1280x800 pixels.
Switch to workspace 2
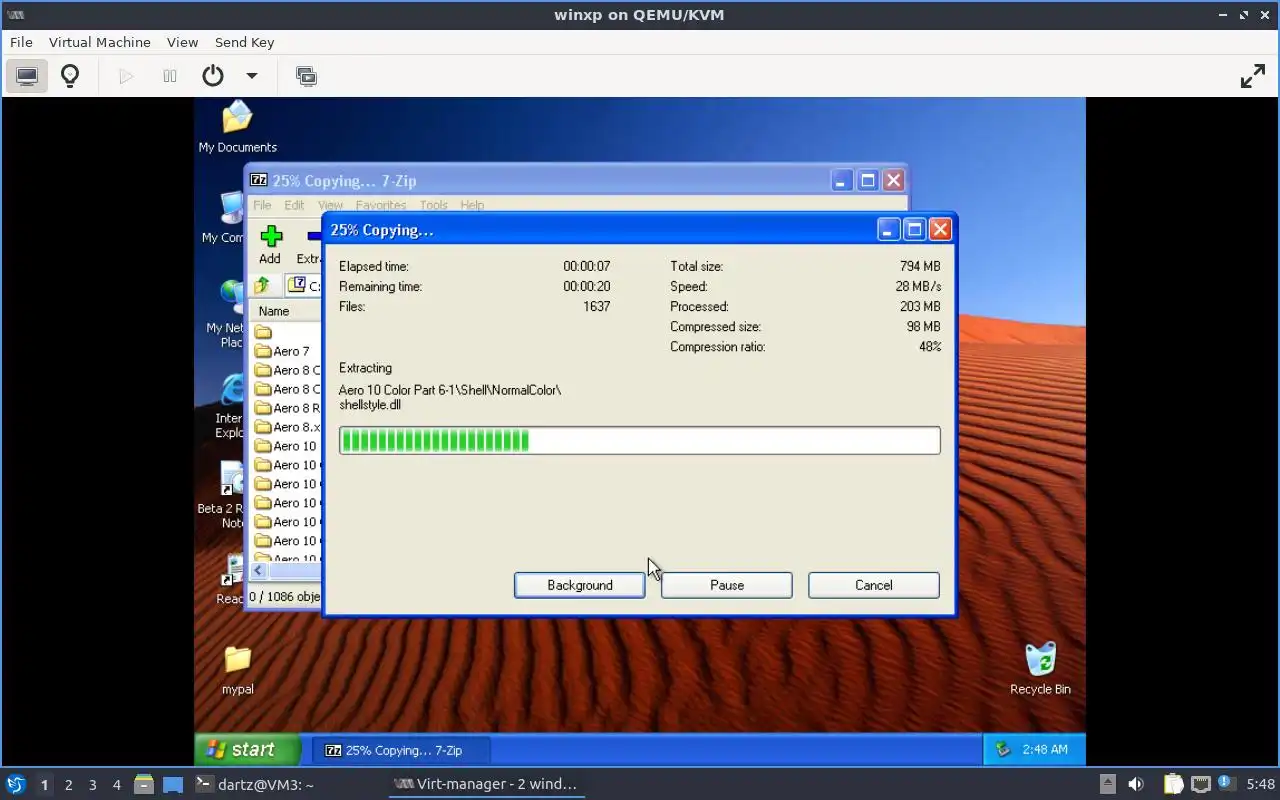click(x=68, y=785)
